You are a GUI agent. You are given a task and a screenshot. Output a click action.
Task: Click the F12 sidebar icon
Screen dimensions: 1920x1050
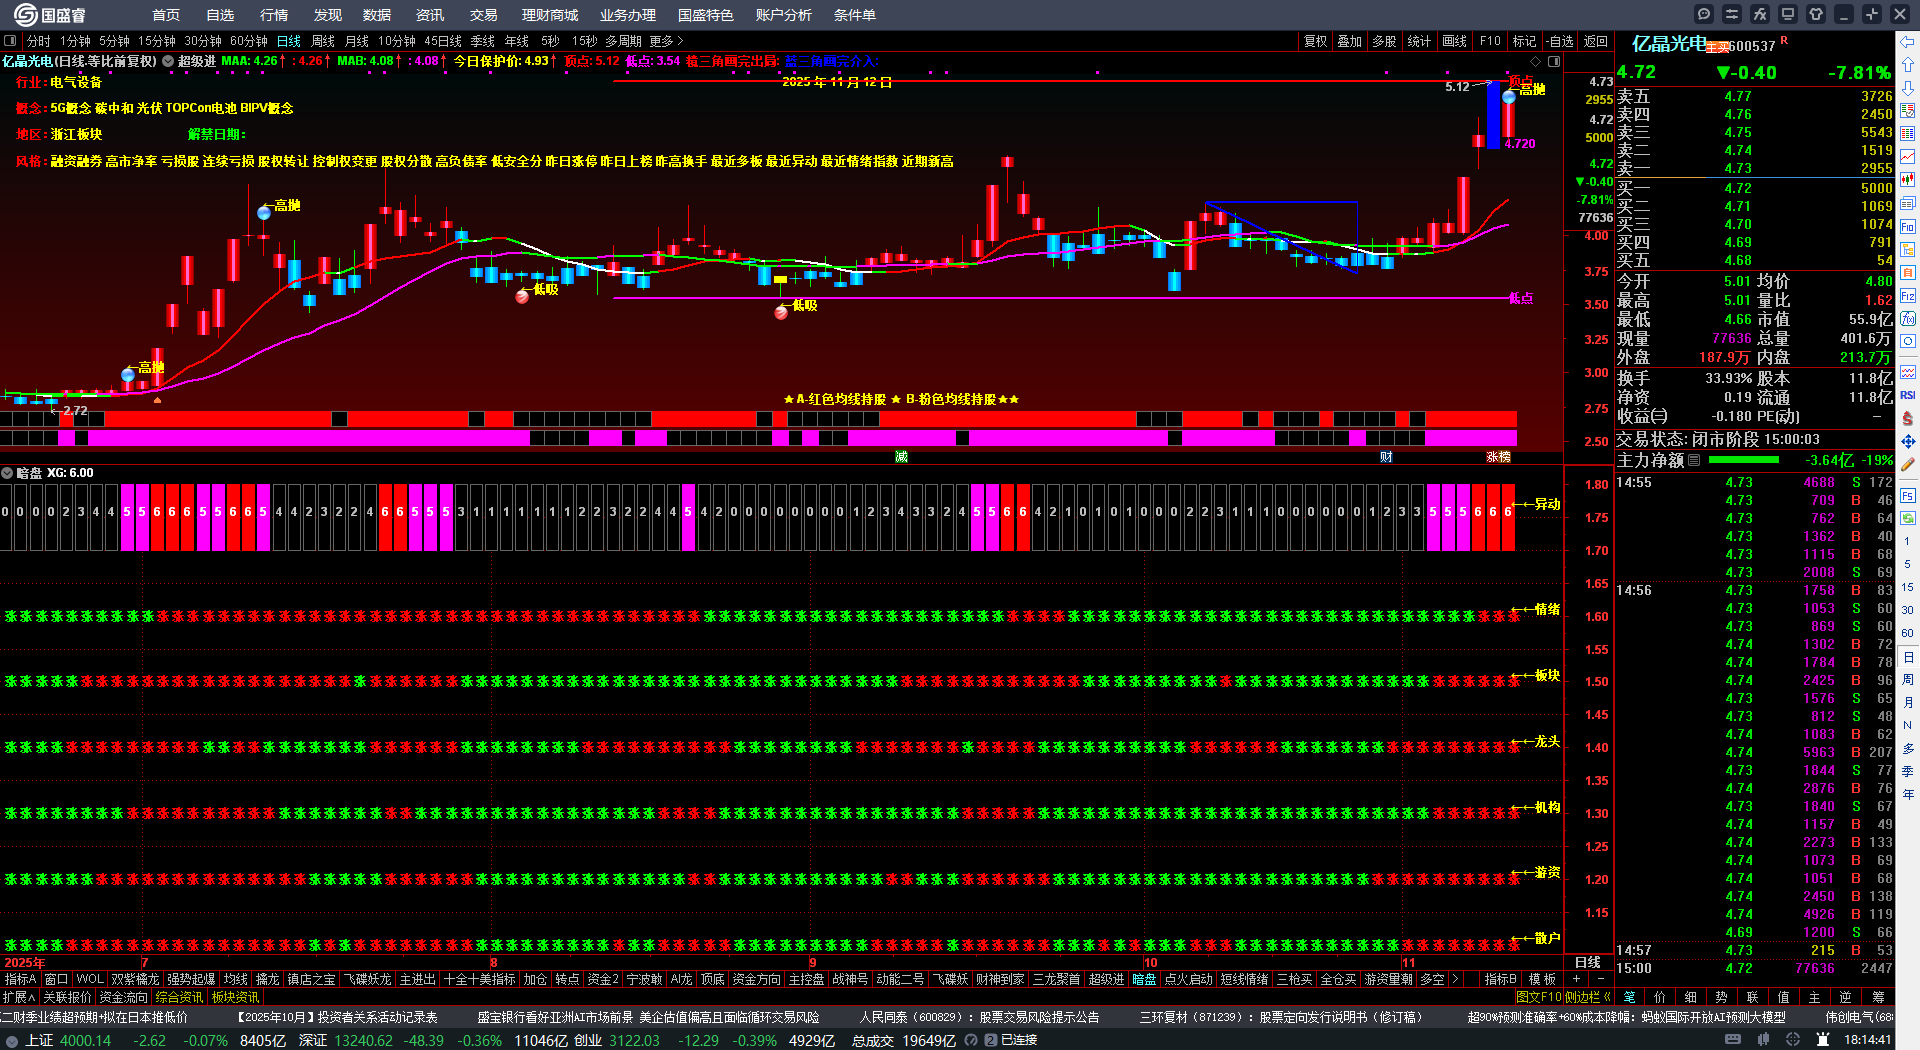[x=1908, y=296]
